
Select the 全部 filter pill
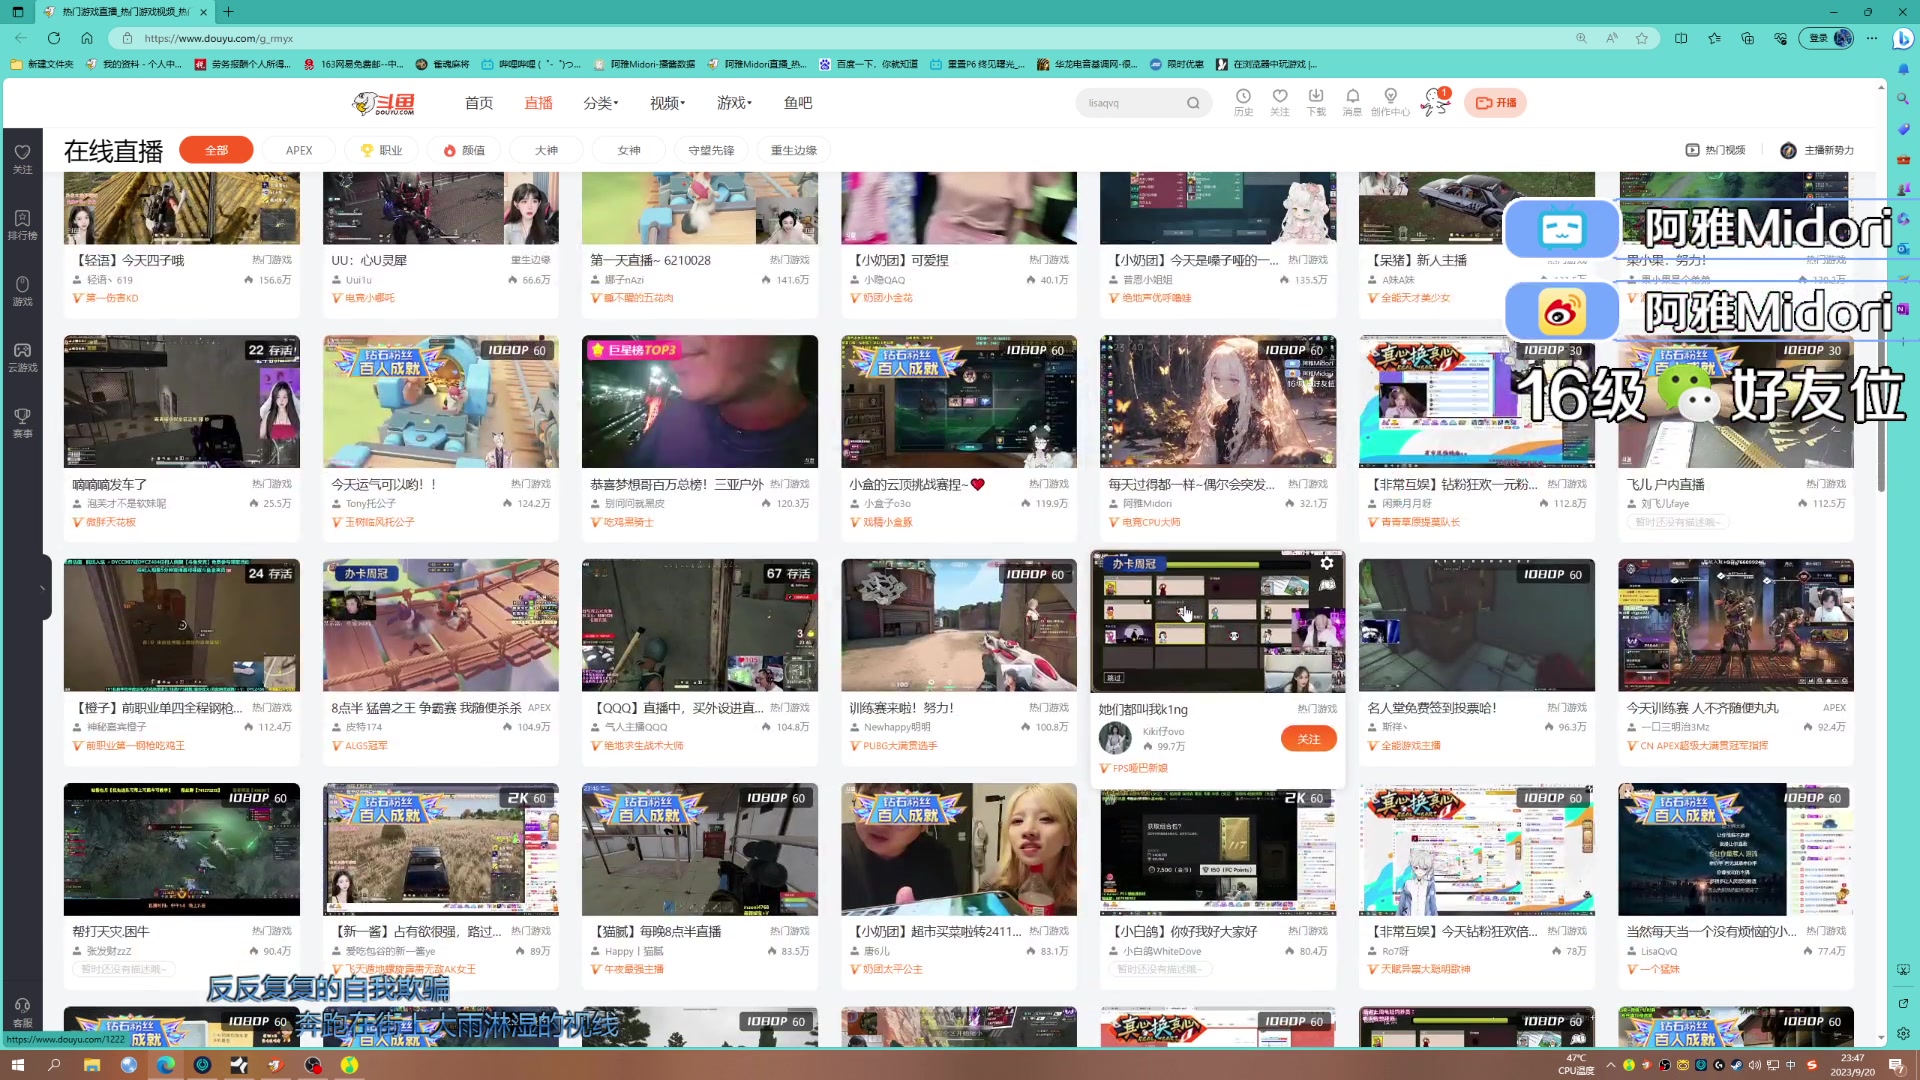[216, 150]
